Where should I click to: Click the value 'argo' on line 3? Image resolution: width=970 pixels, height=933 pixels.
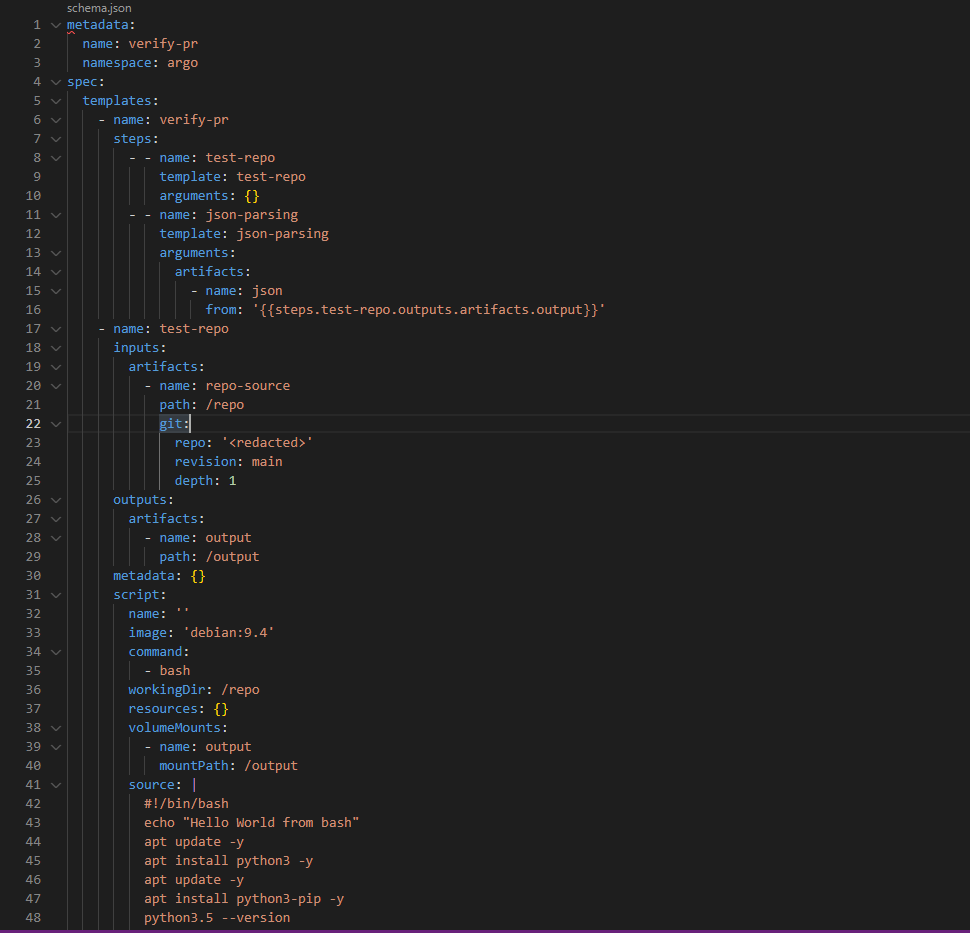pyautogui.click(x=182, y=62)
